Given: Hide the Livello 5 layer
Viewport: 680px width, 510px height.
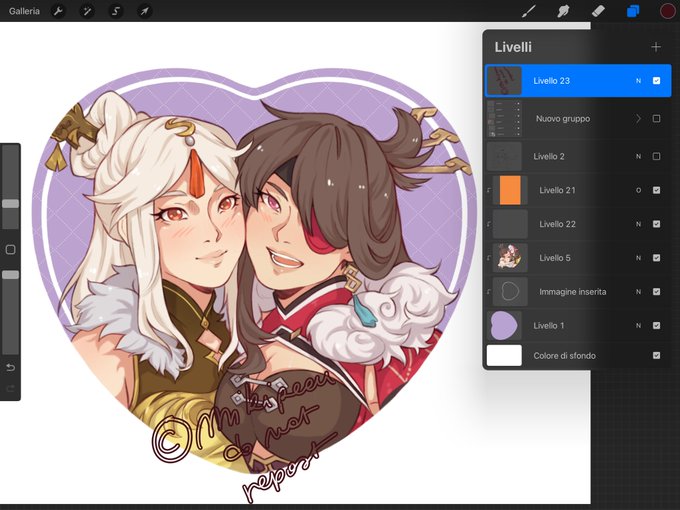Looking at the screenshot, I should pos(657,258).
